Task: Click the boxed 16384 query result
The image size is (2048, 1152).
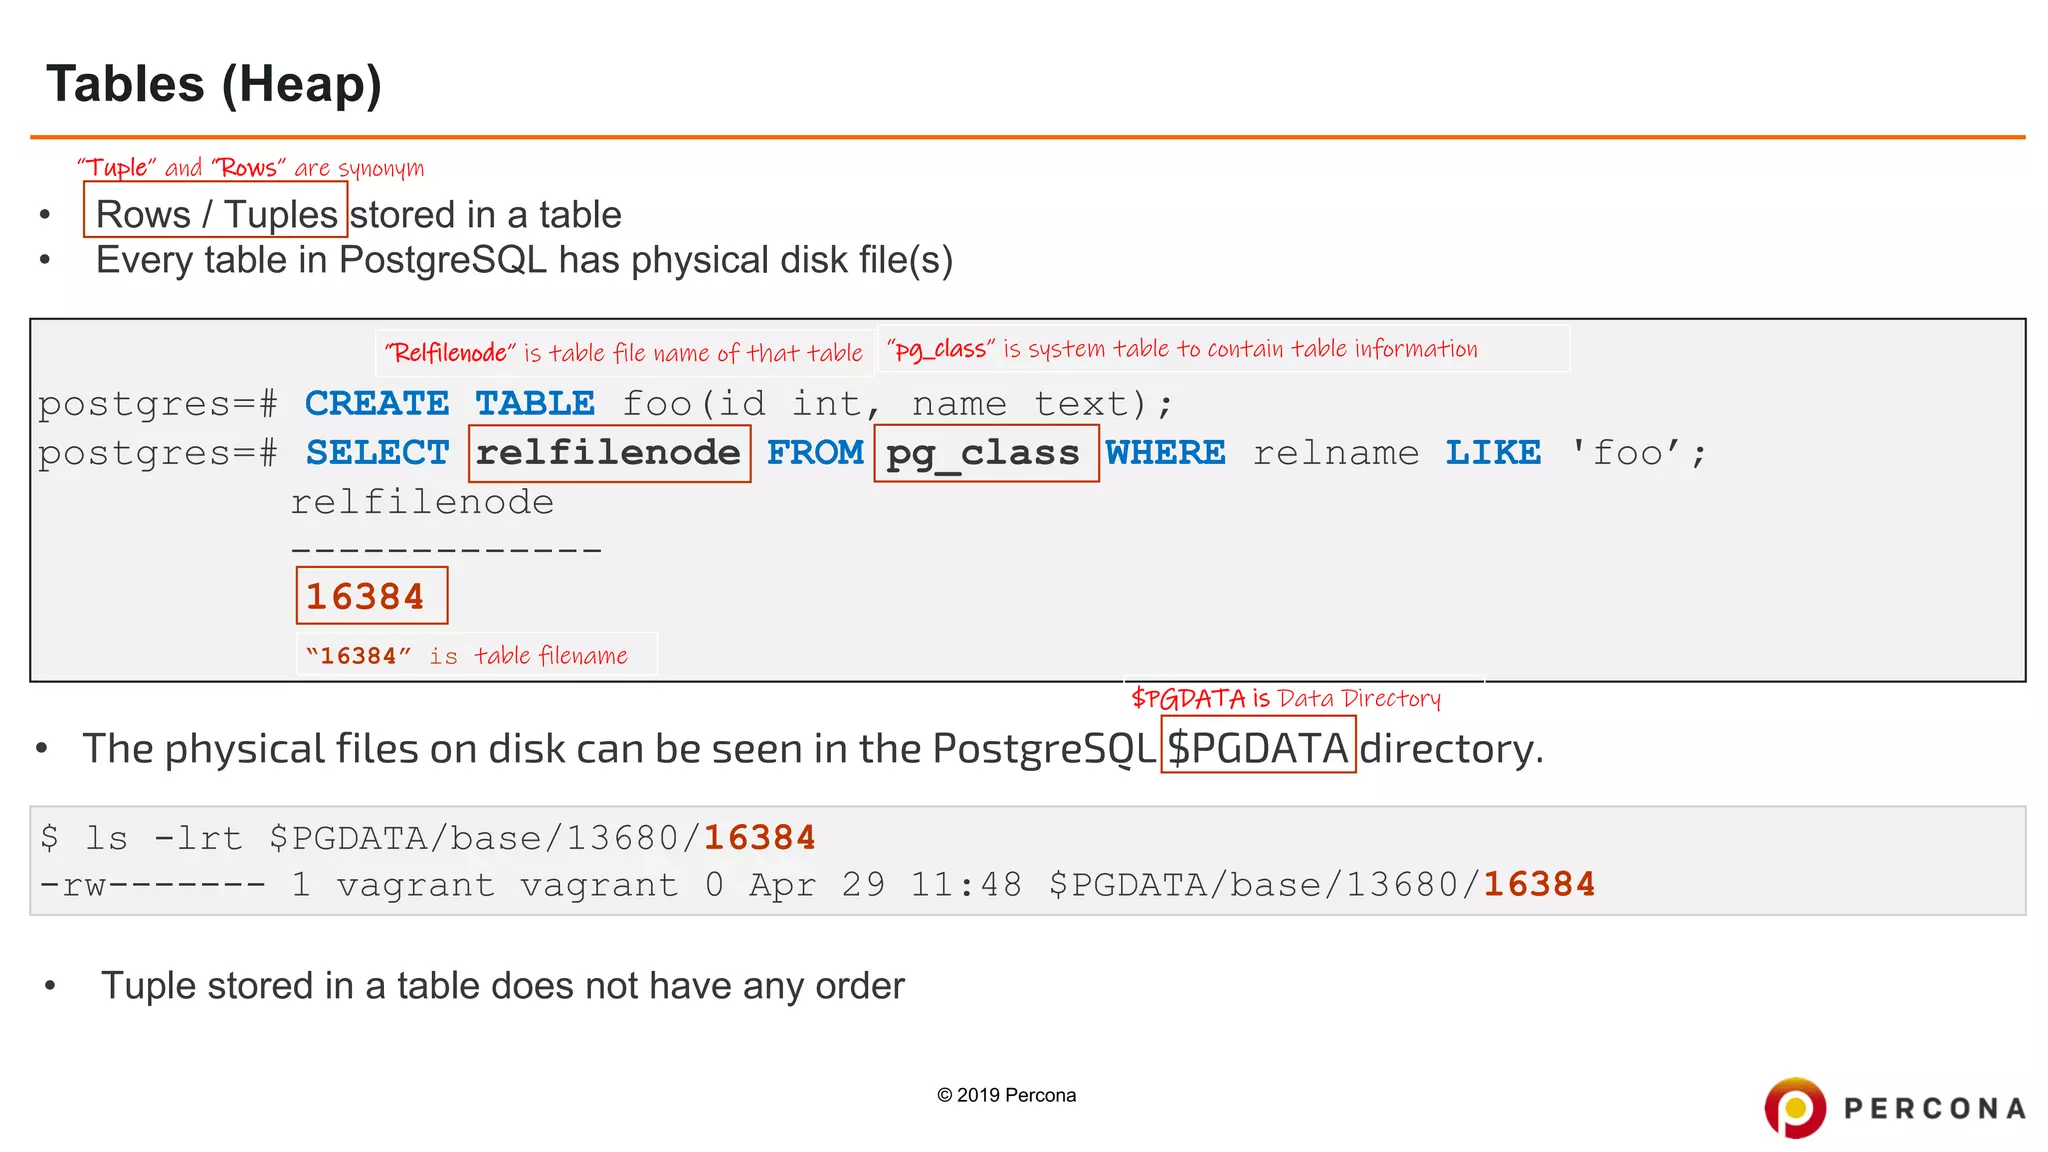Action: pyautogui.click(x=371, y=596)
